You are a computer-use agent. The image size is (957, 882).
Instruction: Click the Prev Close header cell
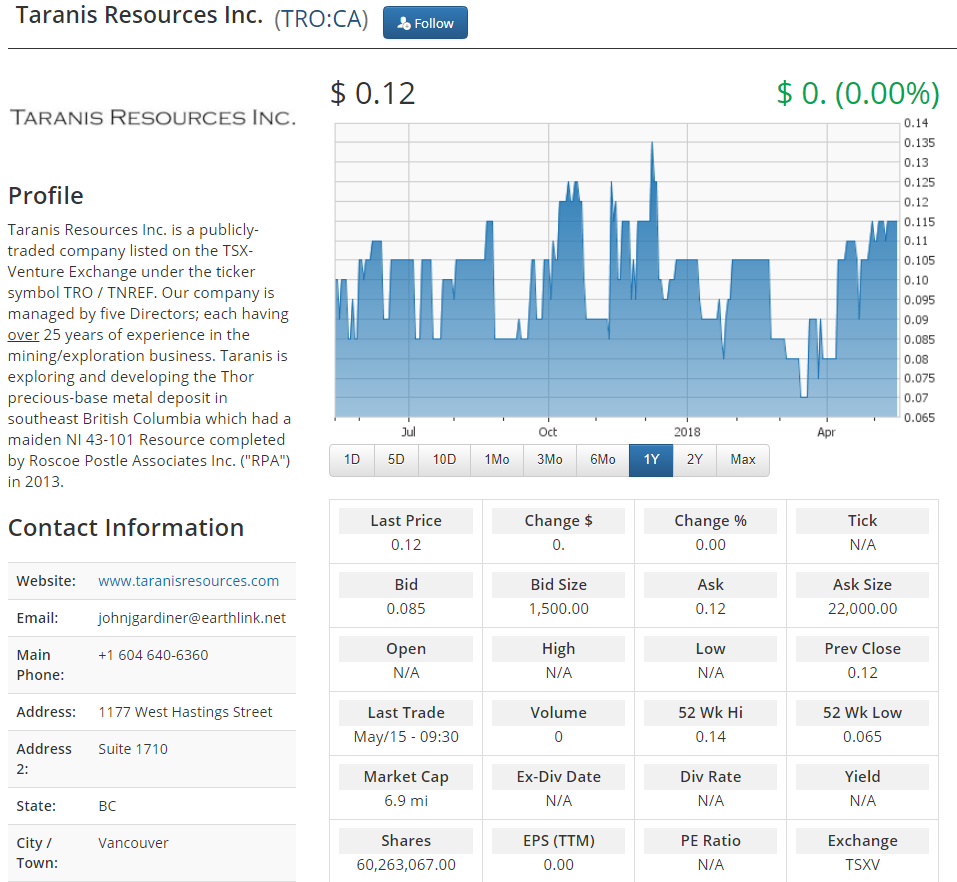862,649
